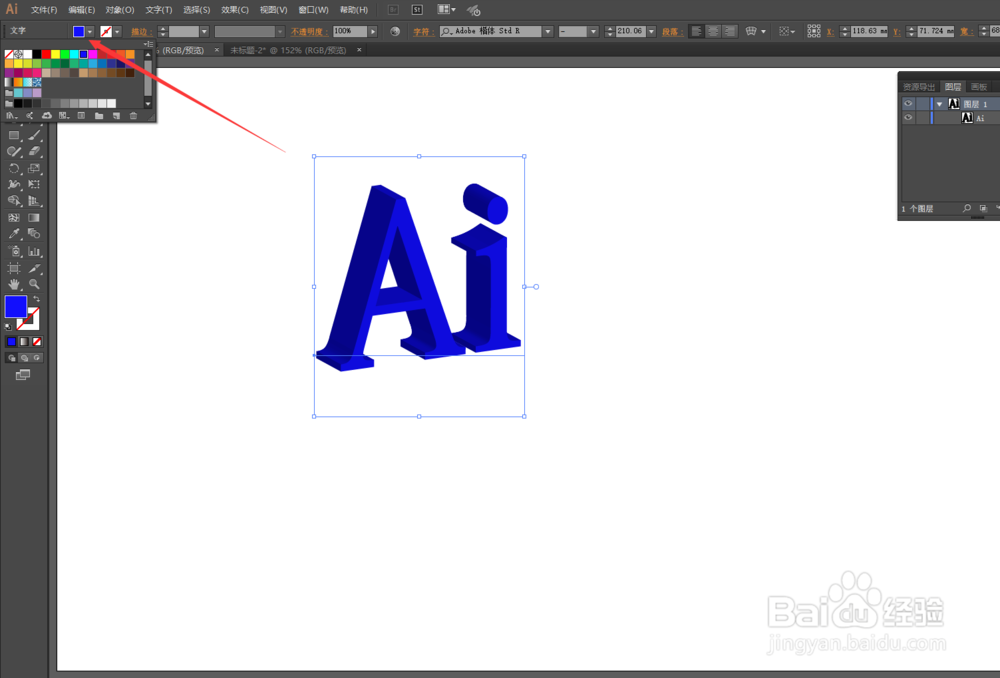This screenshot has width=1000, height=678.
Task: Select the Eyedropper tool
Action: click(14, 234)
